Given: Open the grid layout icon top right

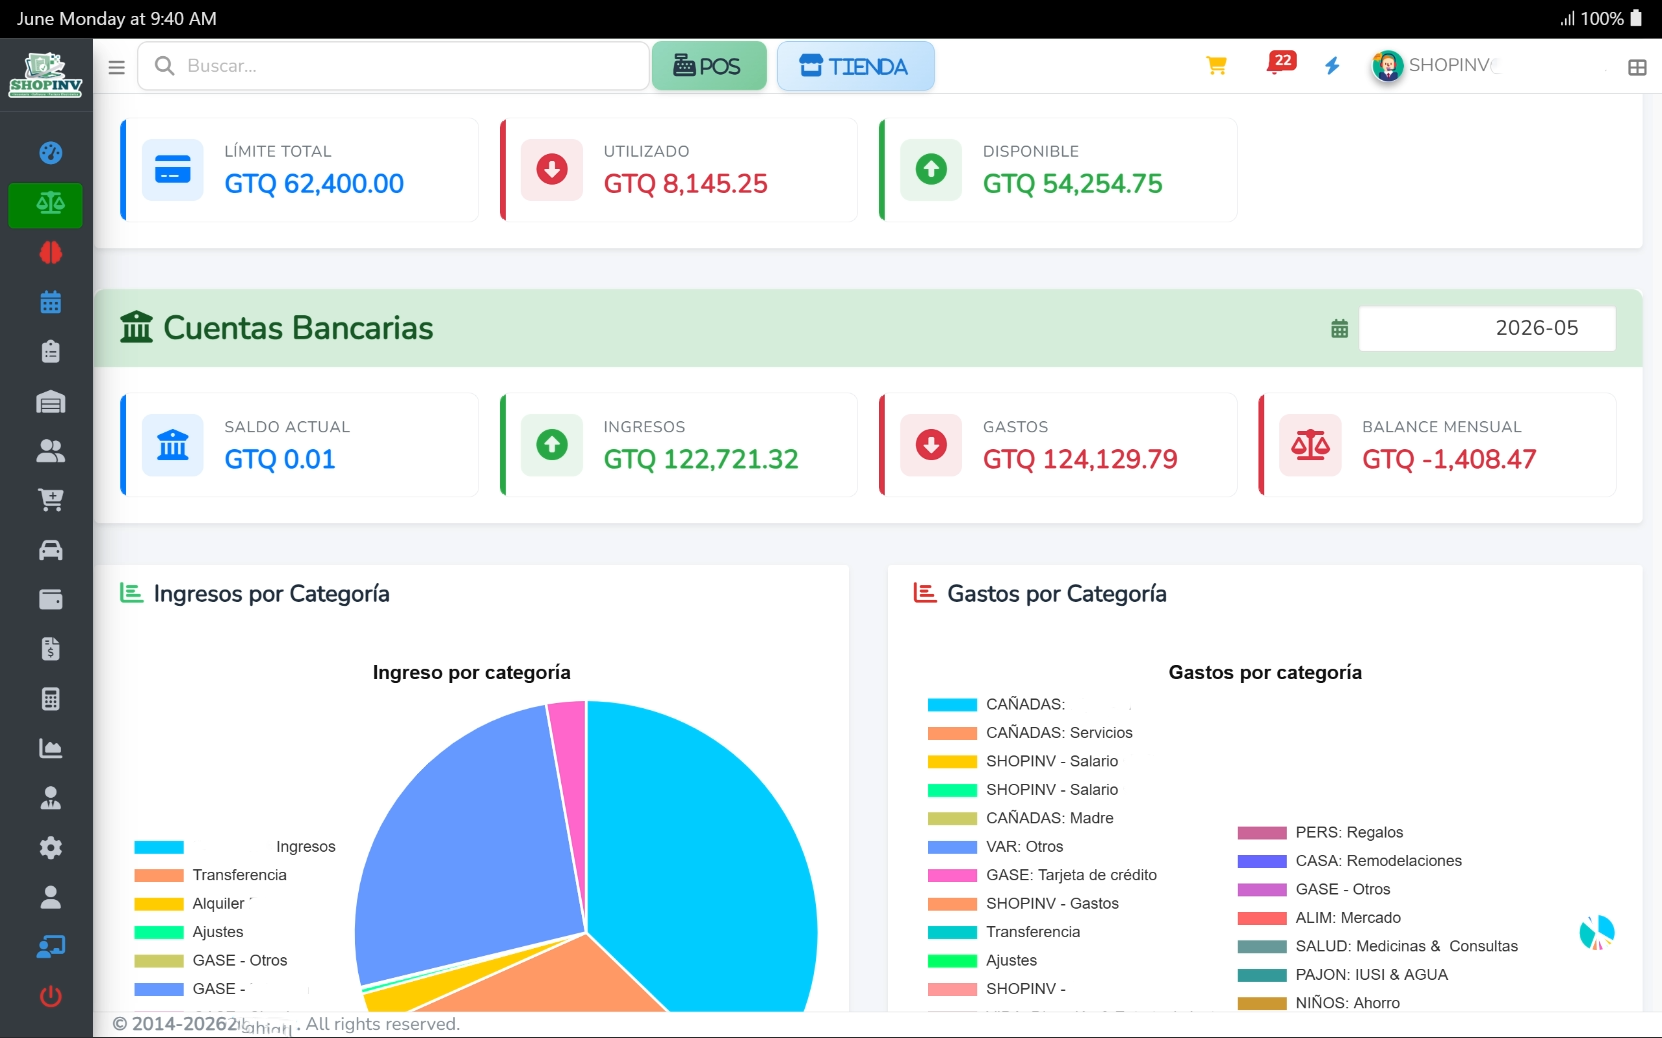Looking at the screenshot, I should point(1637,67).
